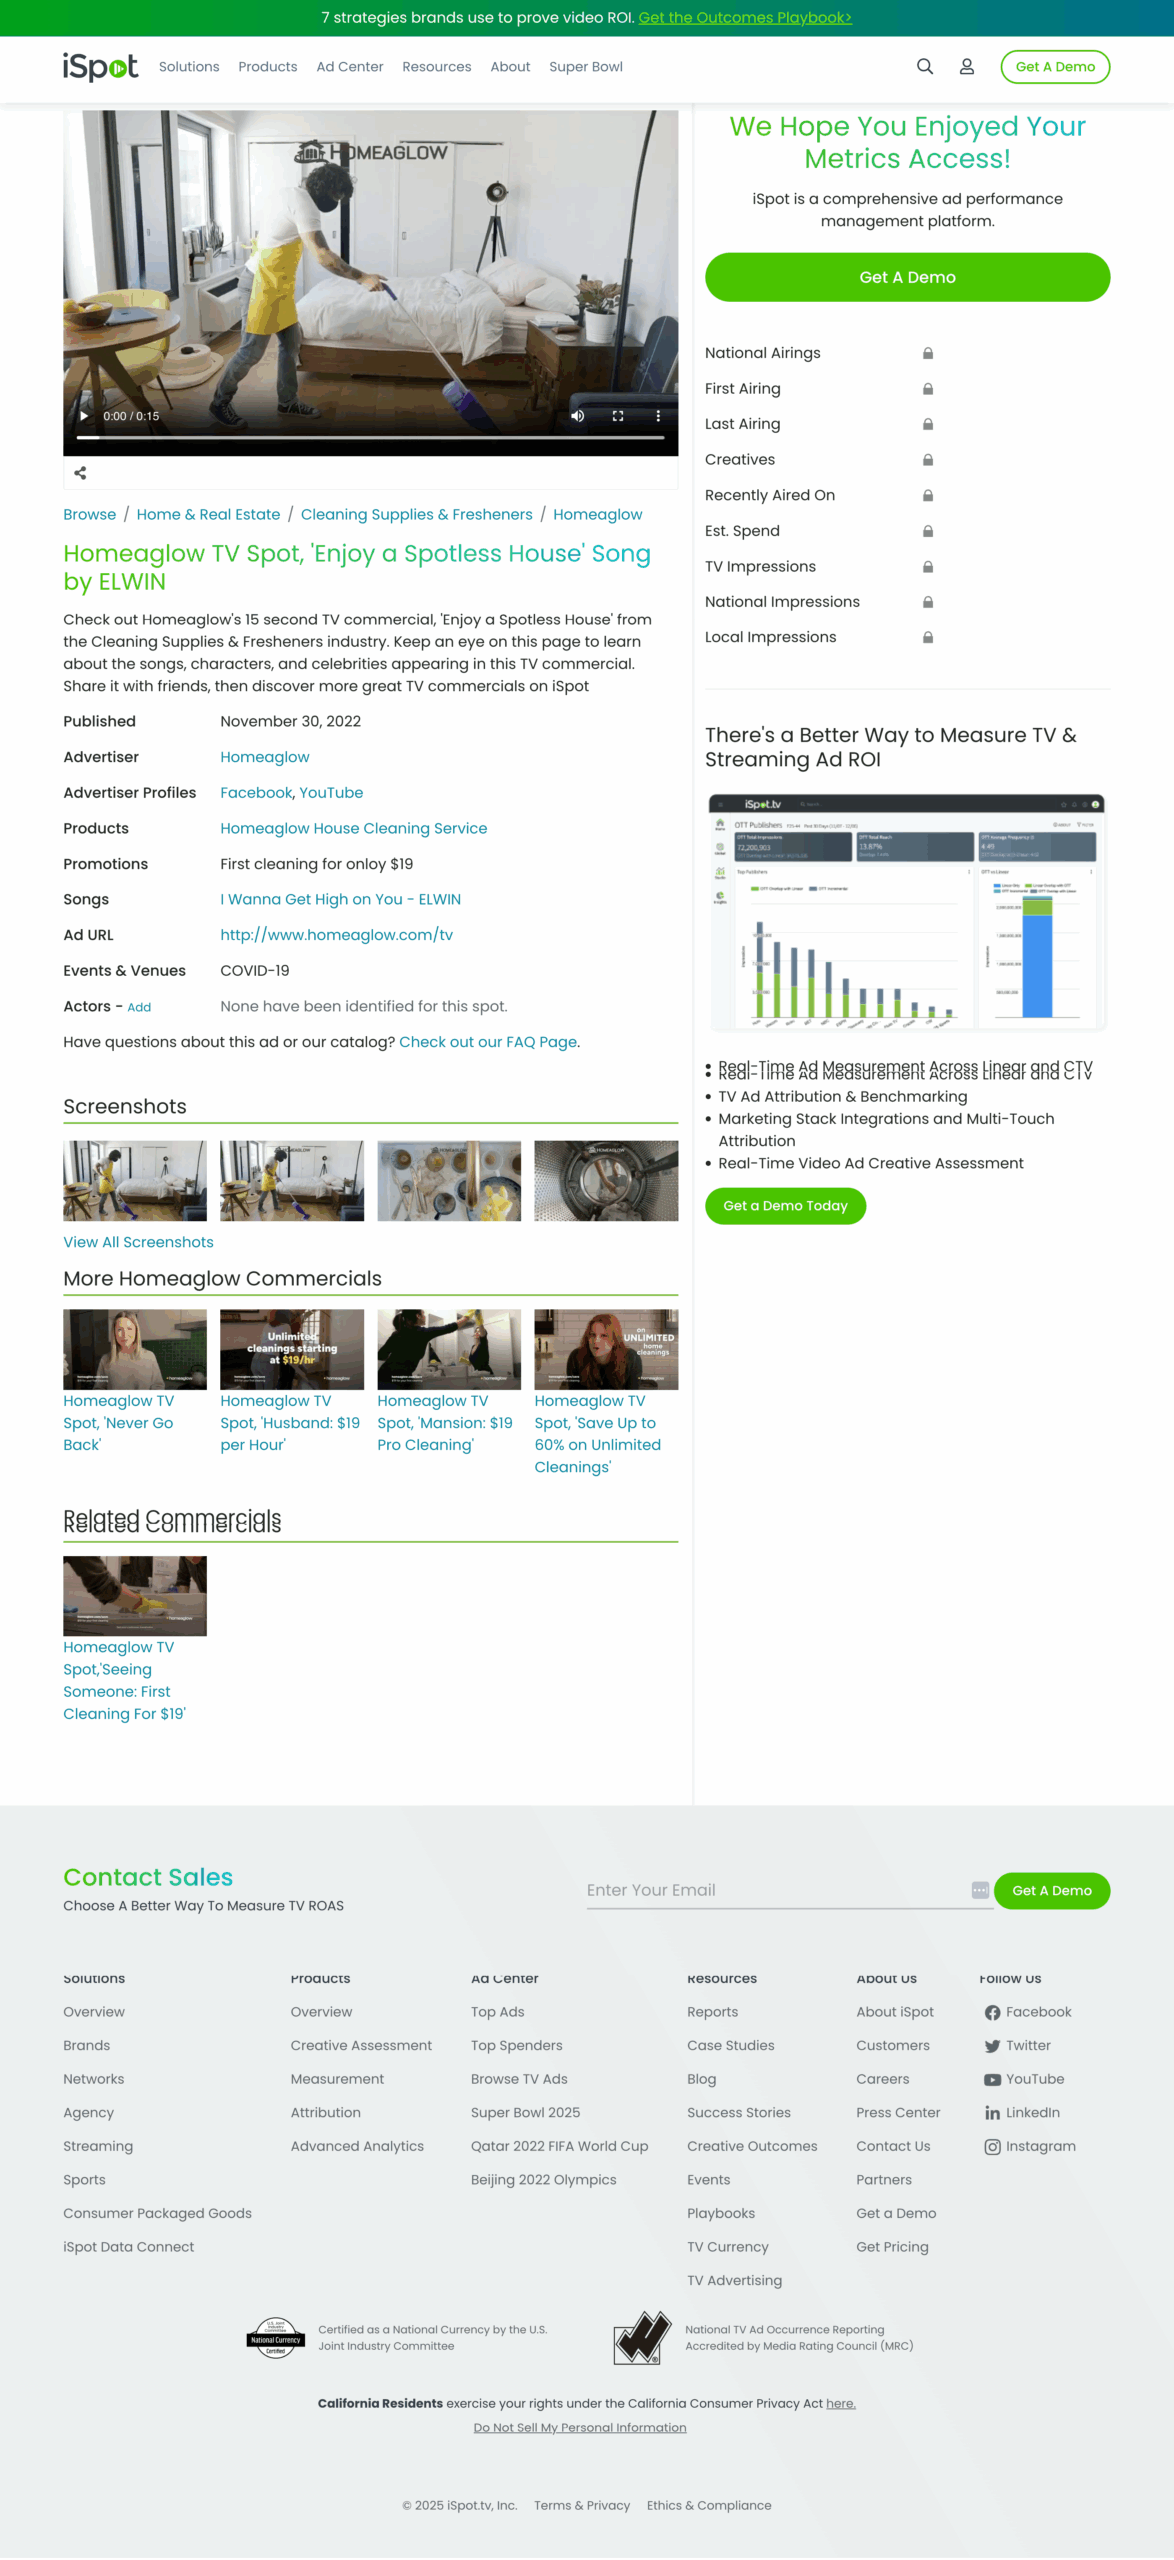Click Get A Demo in header
The height and width of the screenshot is (2560, 1174).
tap(1055, 67)
